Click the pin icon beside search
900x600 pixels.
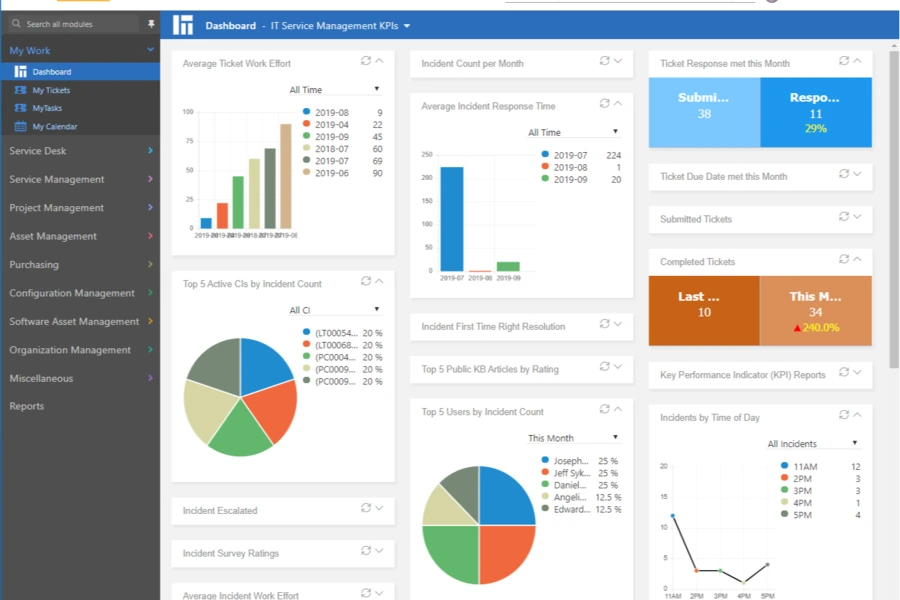point(151,24)
